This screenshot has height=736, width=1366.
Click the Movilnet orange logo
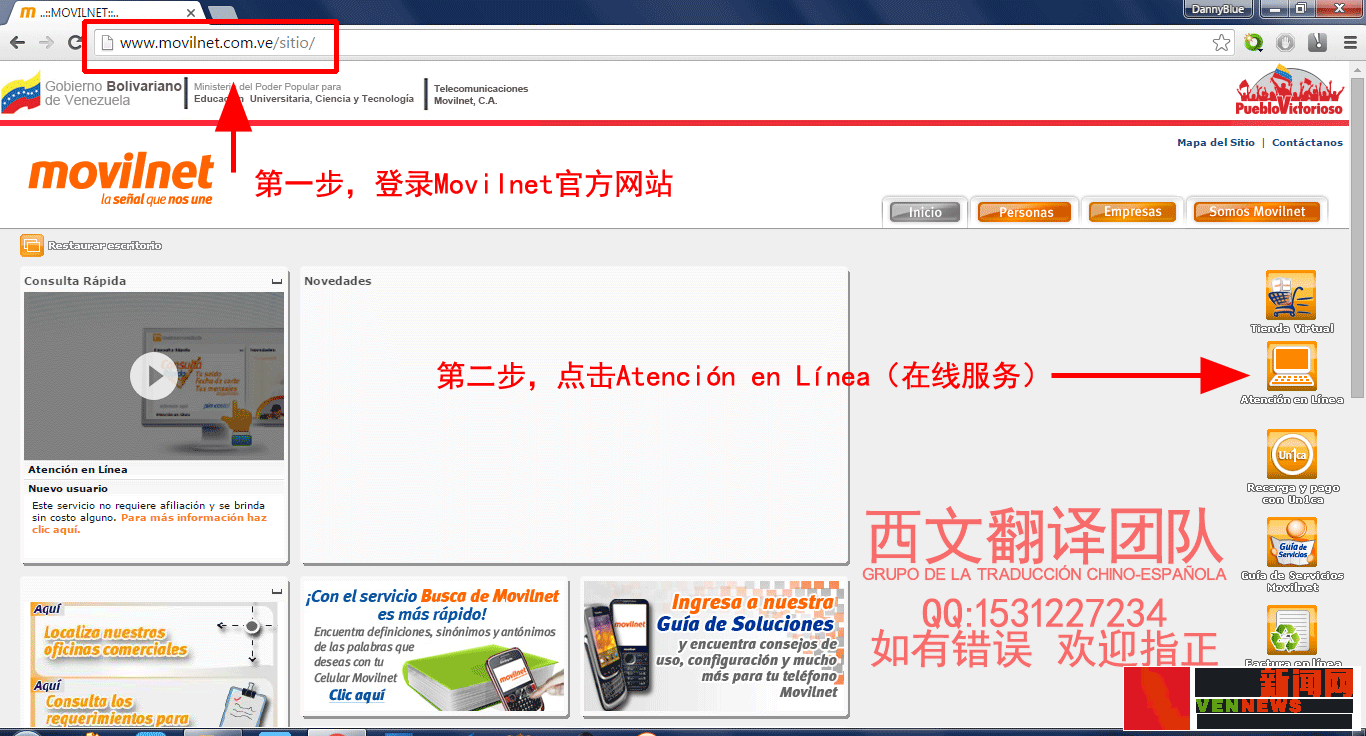121,179
